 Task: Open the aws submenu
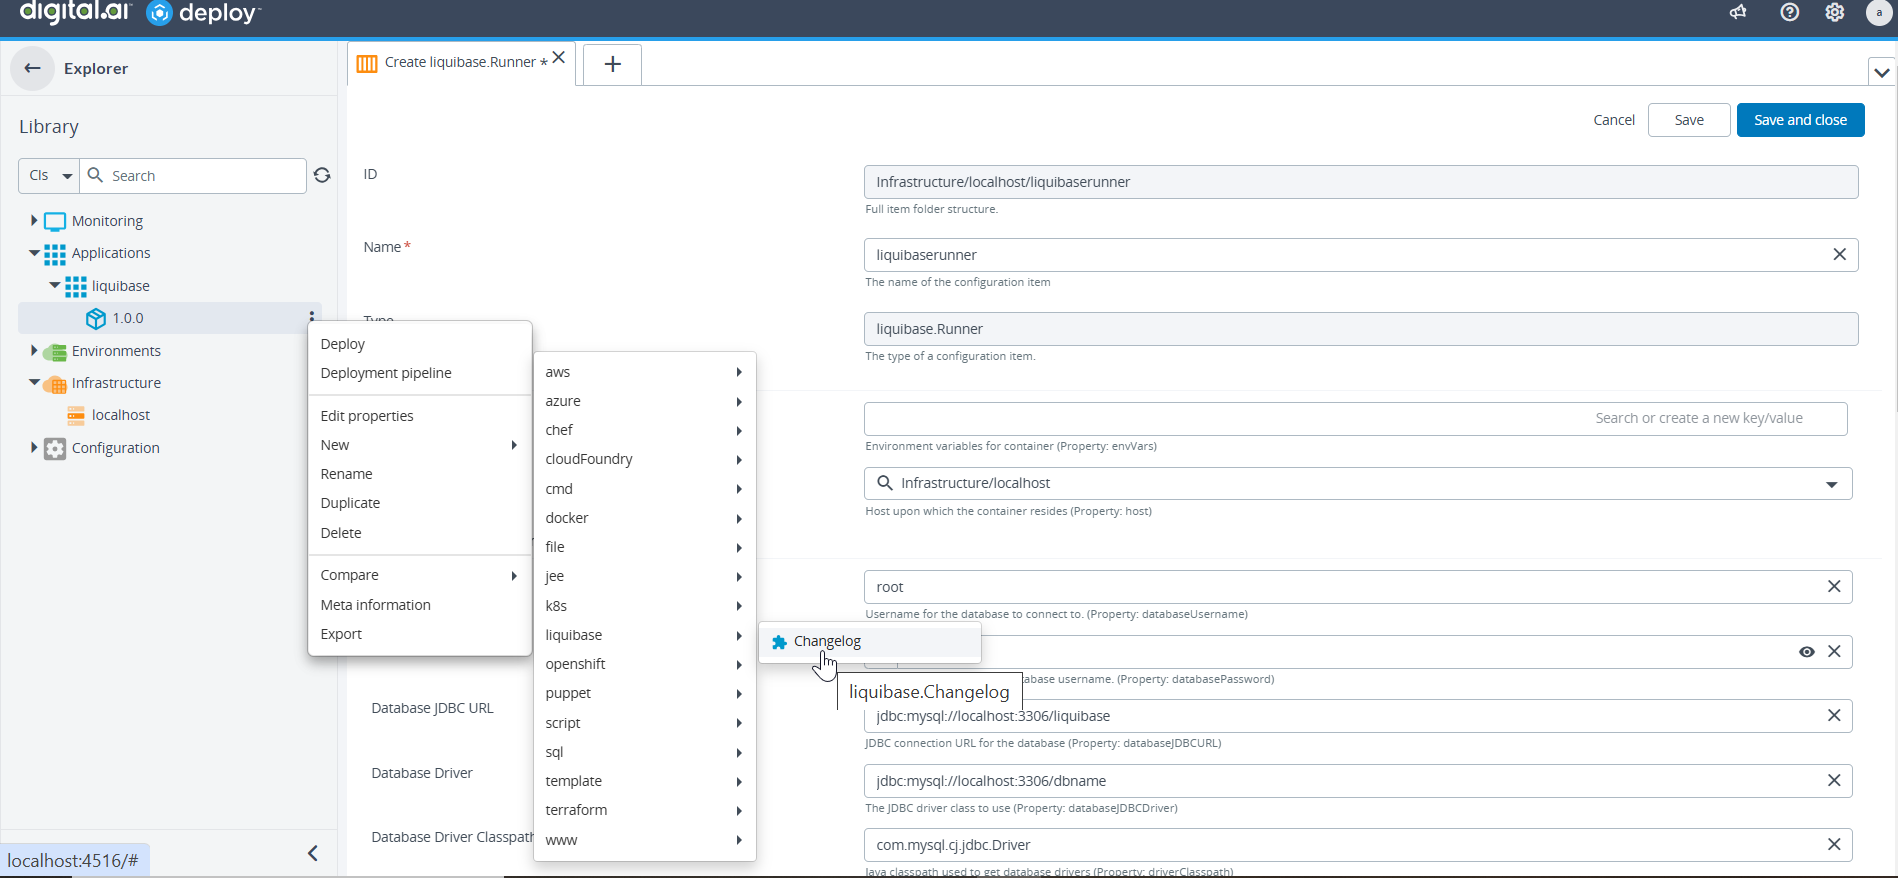pyautogui.click(x=645, y=372)
